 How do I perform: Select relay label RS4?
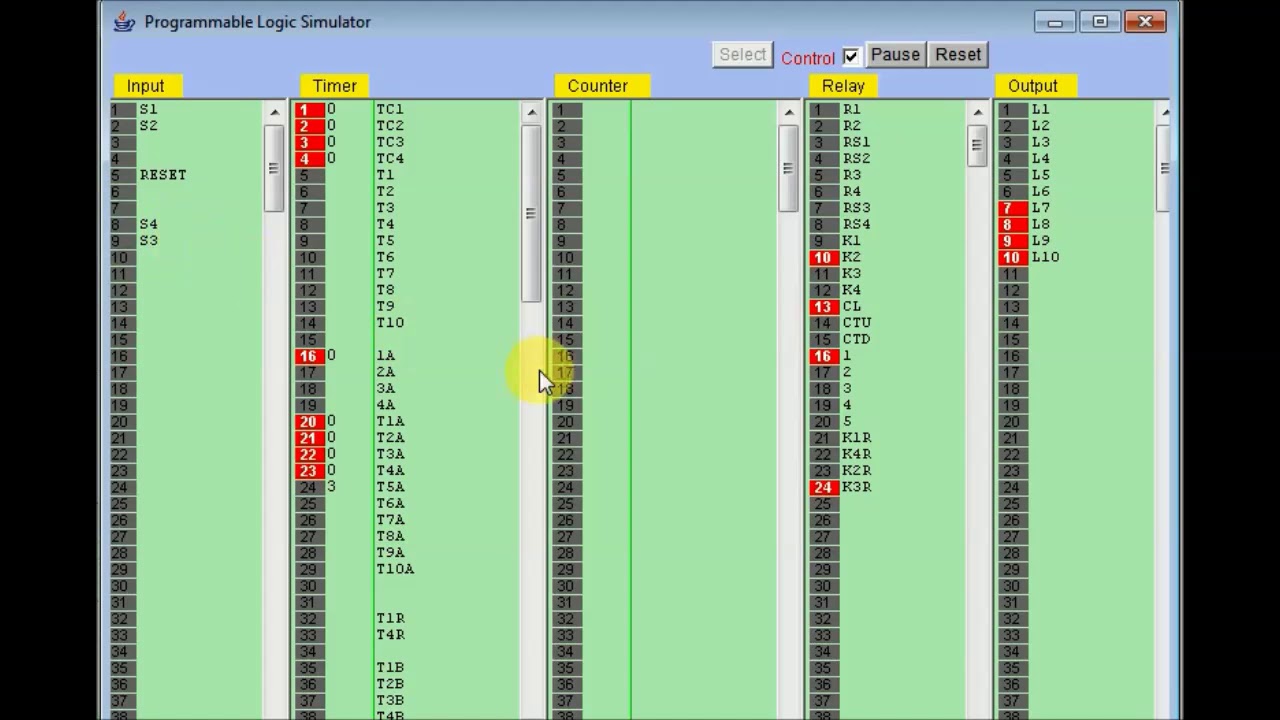pos(856,224)
